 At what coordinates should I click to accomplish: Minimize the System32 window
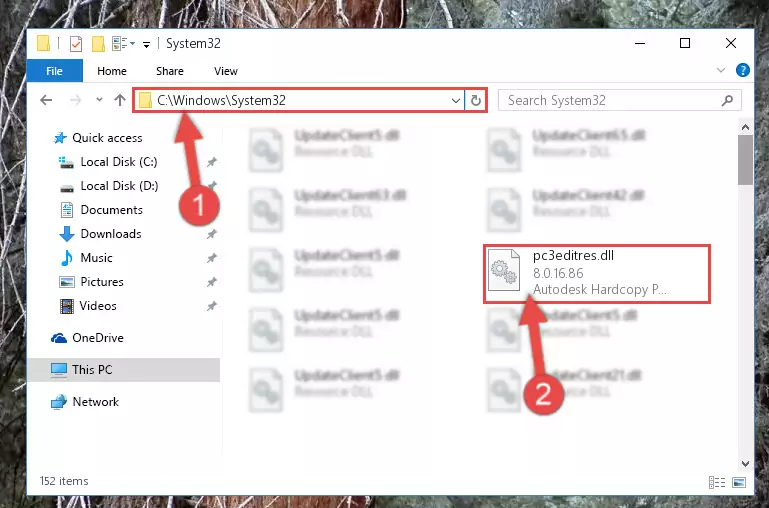click(x=640, y=44)
